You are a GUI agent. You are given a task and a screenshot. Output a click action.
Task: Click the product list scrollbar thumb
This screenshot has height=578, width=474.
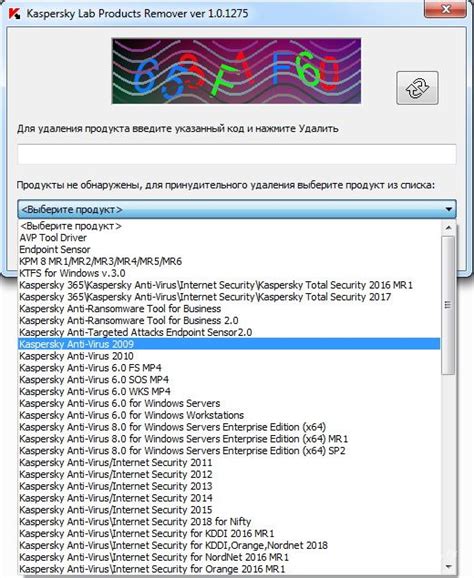(x=448, y=305)
